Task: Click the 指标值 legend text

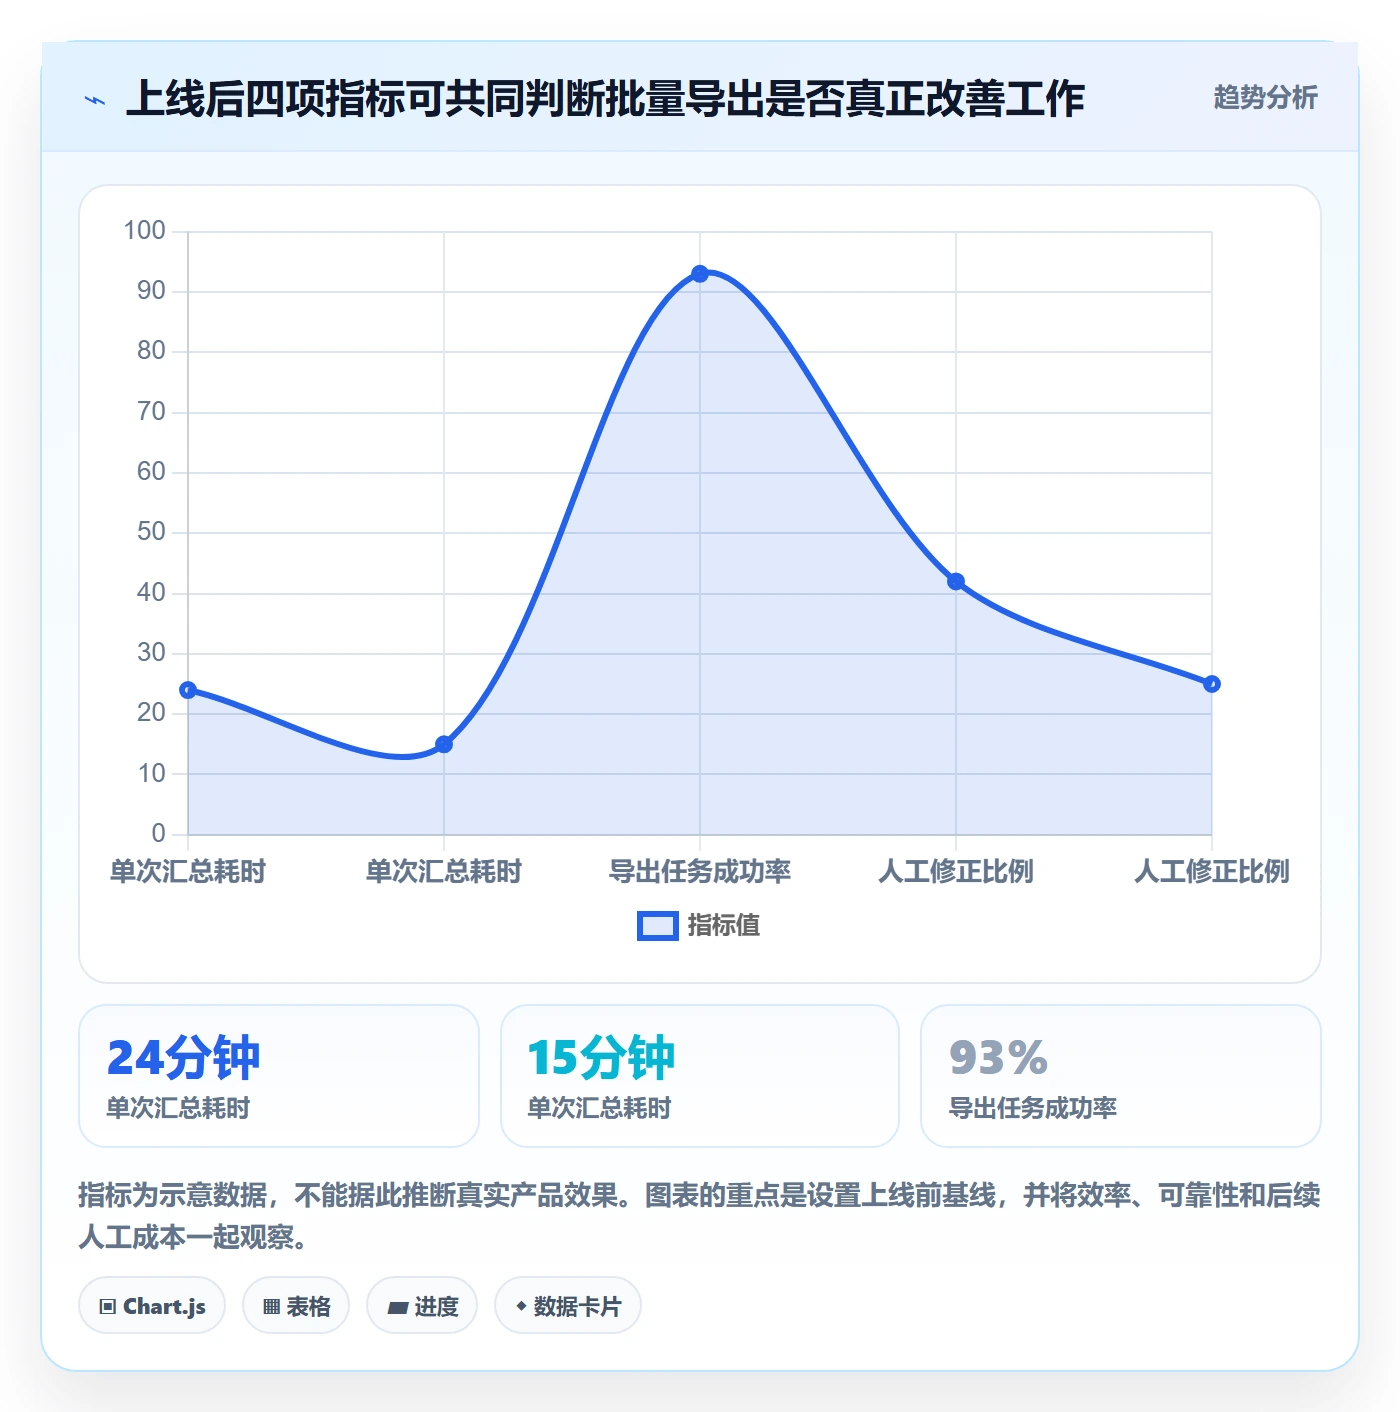Action: click(x=724, y=926)
